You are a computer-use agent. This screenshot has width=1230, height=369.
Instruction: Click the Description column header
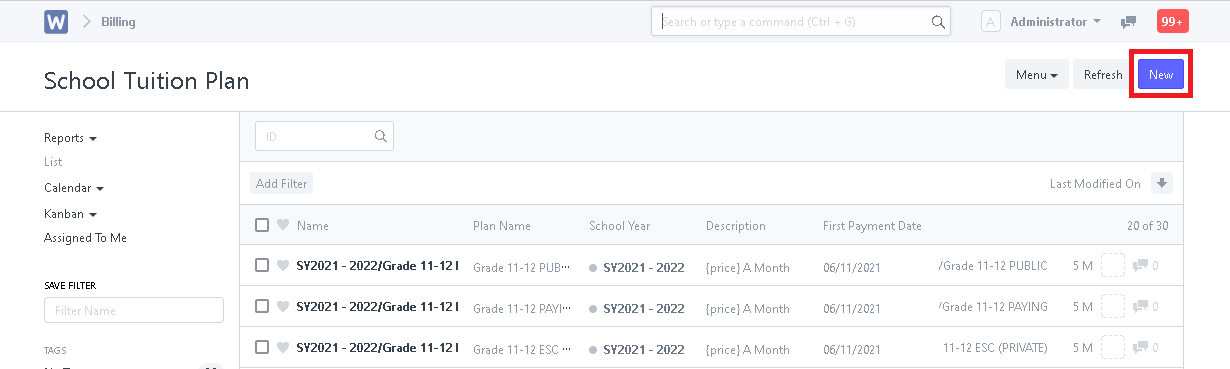click(736, 226)
